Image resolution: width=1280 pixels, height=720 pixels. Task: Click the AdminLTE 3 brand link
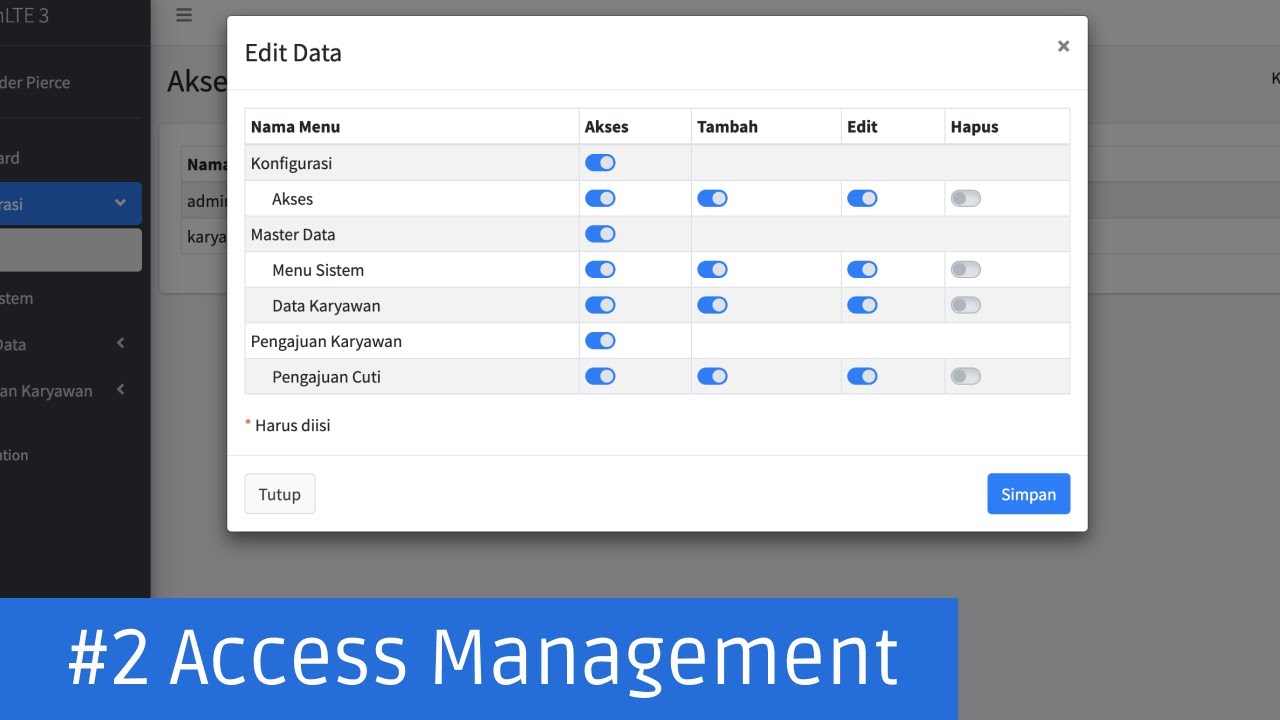25,16
